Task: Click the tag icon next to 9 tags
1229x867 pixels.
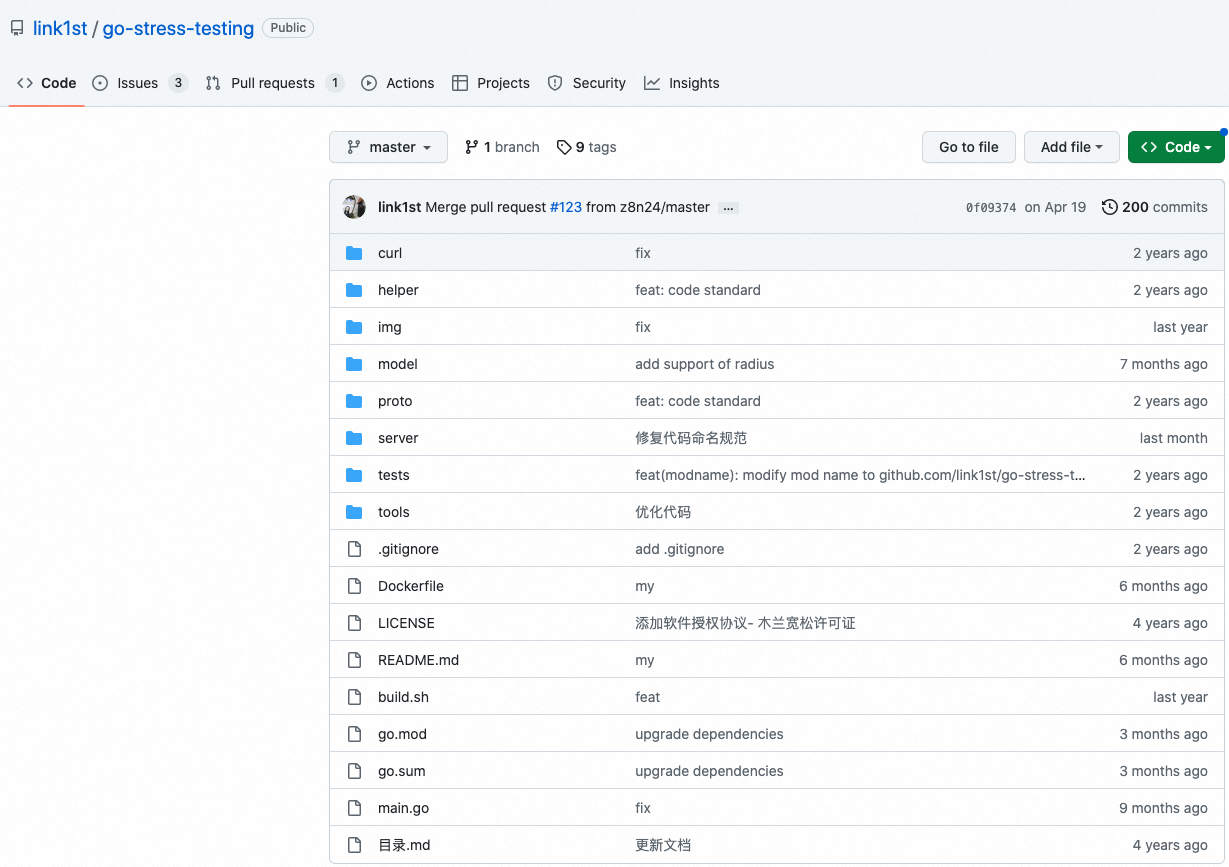Action: (564, 147)
